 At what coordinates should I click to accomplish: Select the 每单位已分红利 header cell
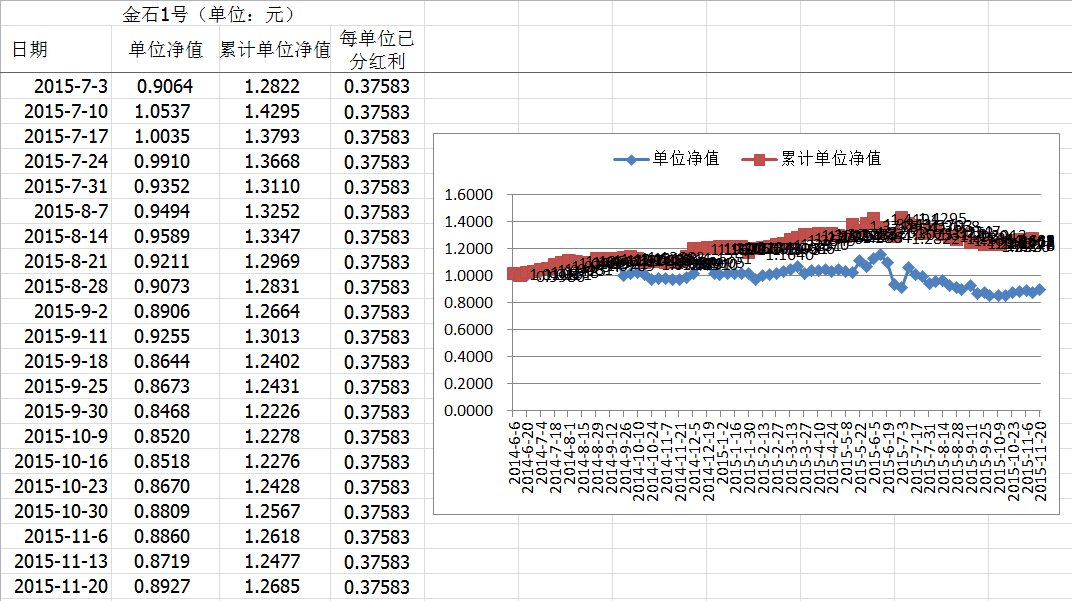pyautogui.click(x=376, y=50)
